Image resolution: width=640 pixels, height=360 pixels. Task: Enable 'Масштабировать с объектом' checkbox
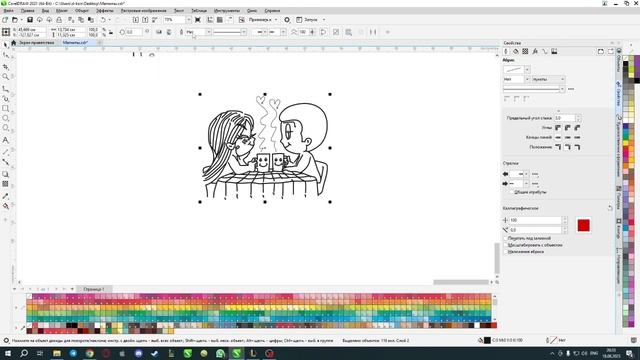coord(505,245)
